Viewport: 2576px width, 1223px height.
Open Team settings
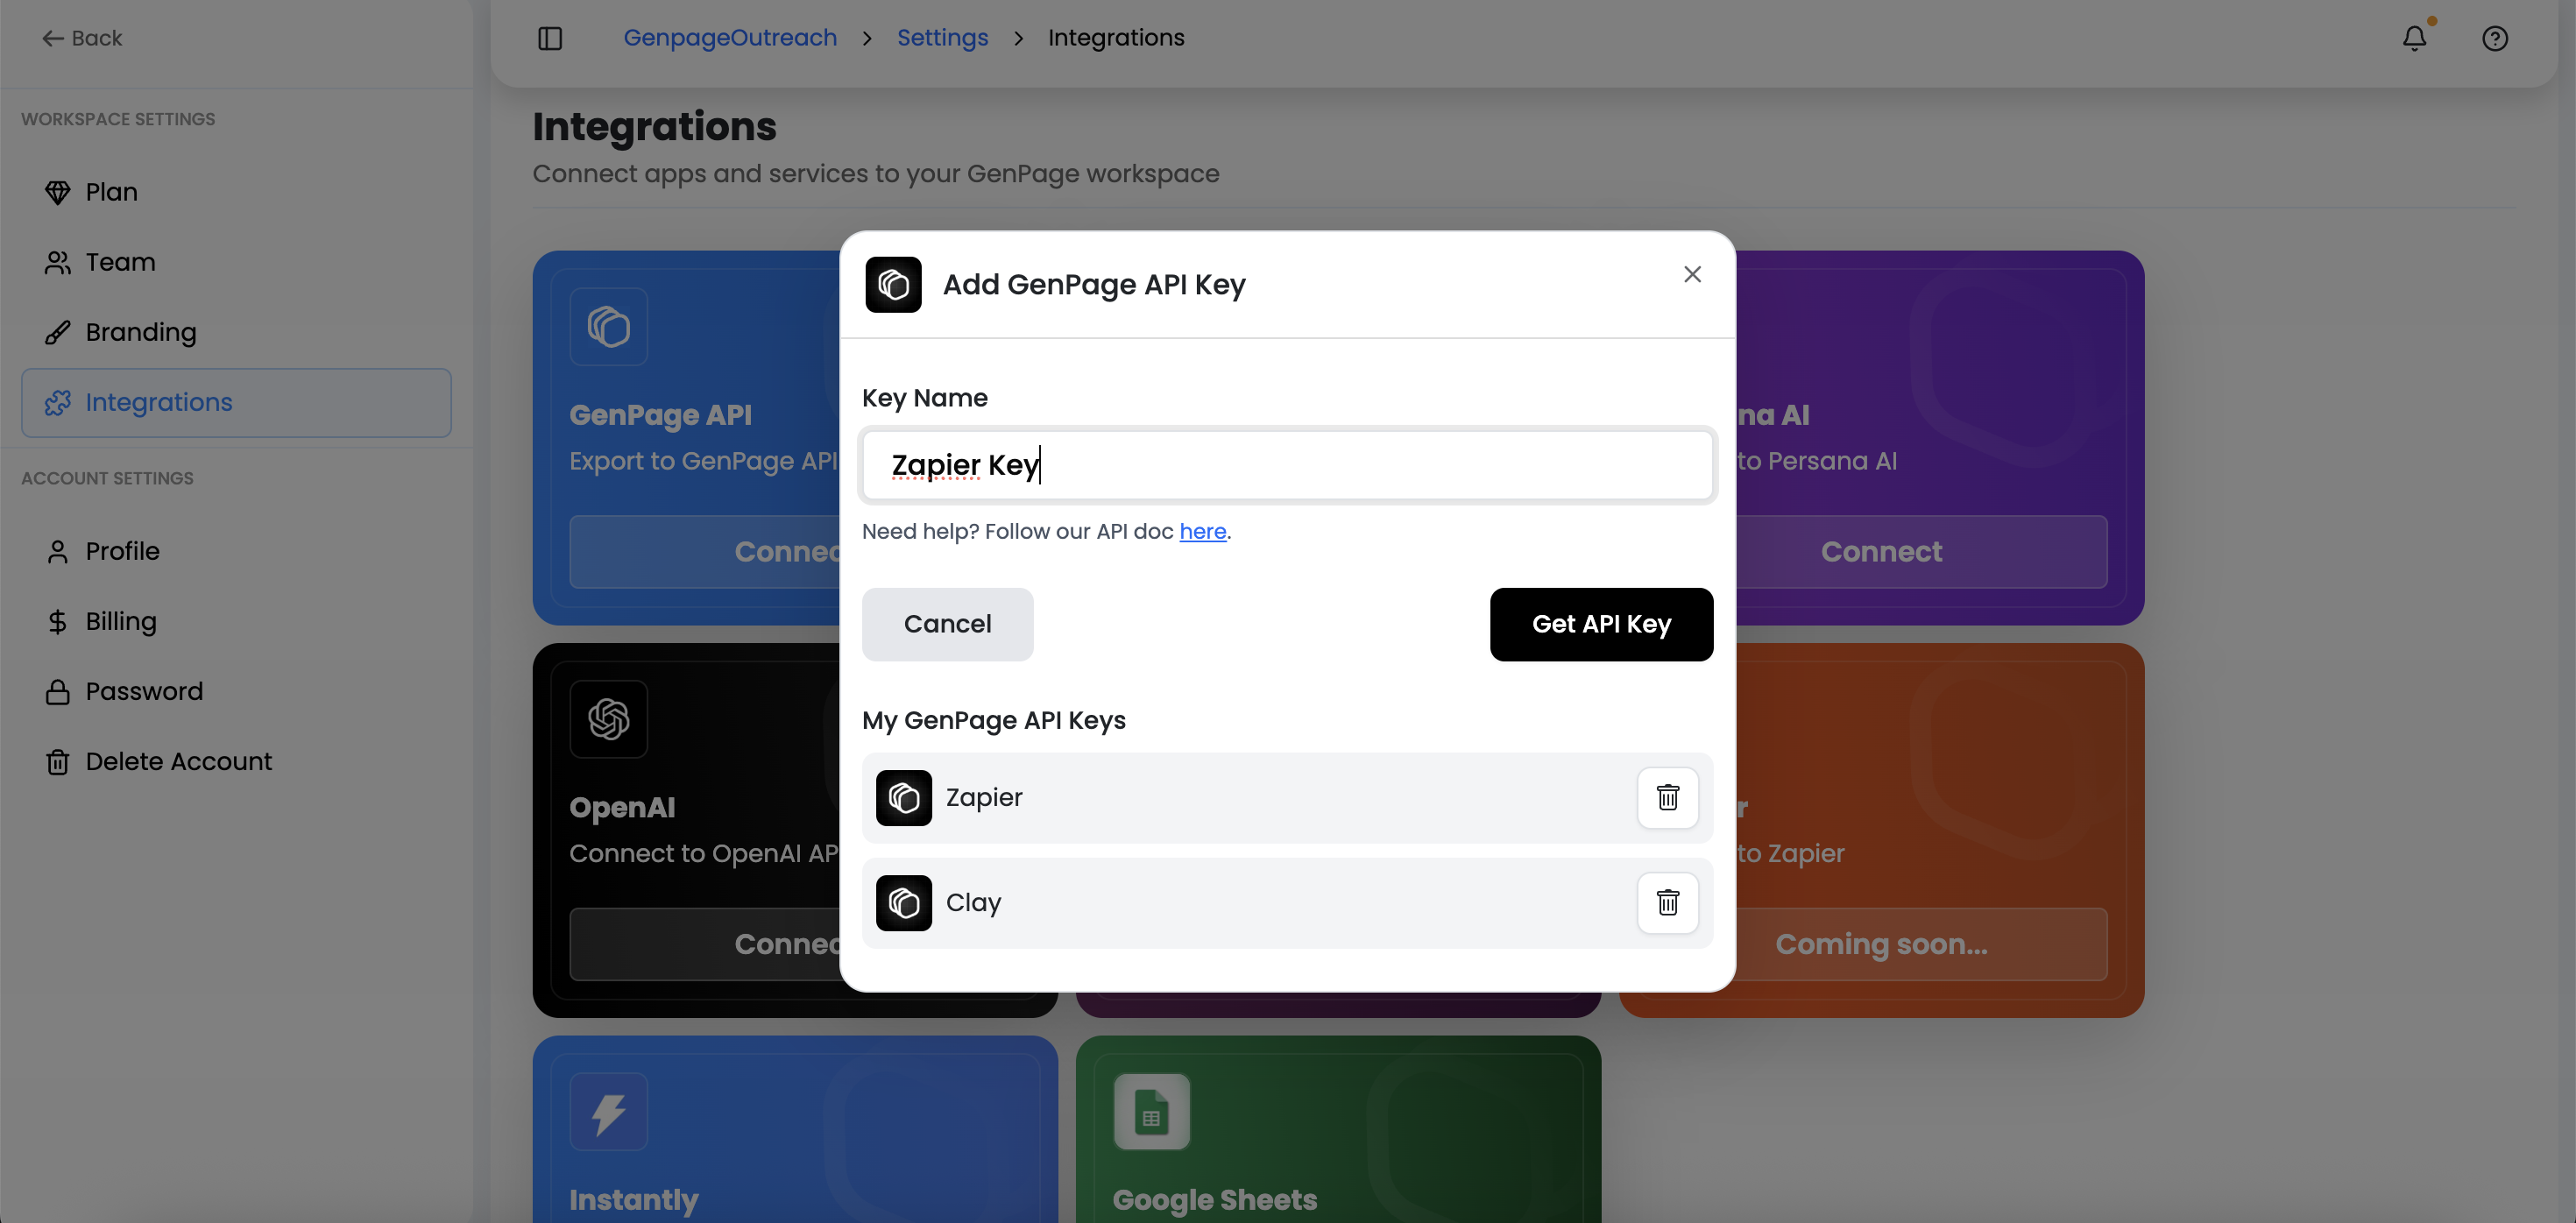click(x=236, y=262)
